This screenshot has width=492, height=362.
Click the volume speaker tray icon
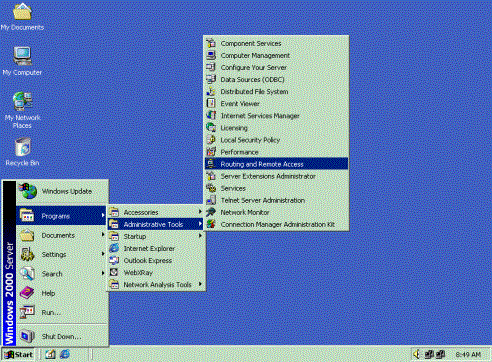[417, 354]
